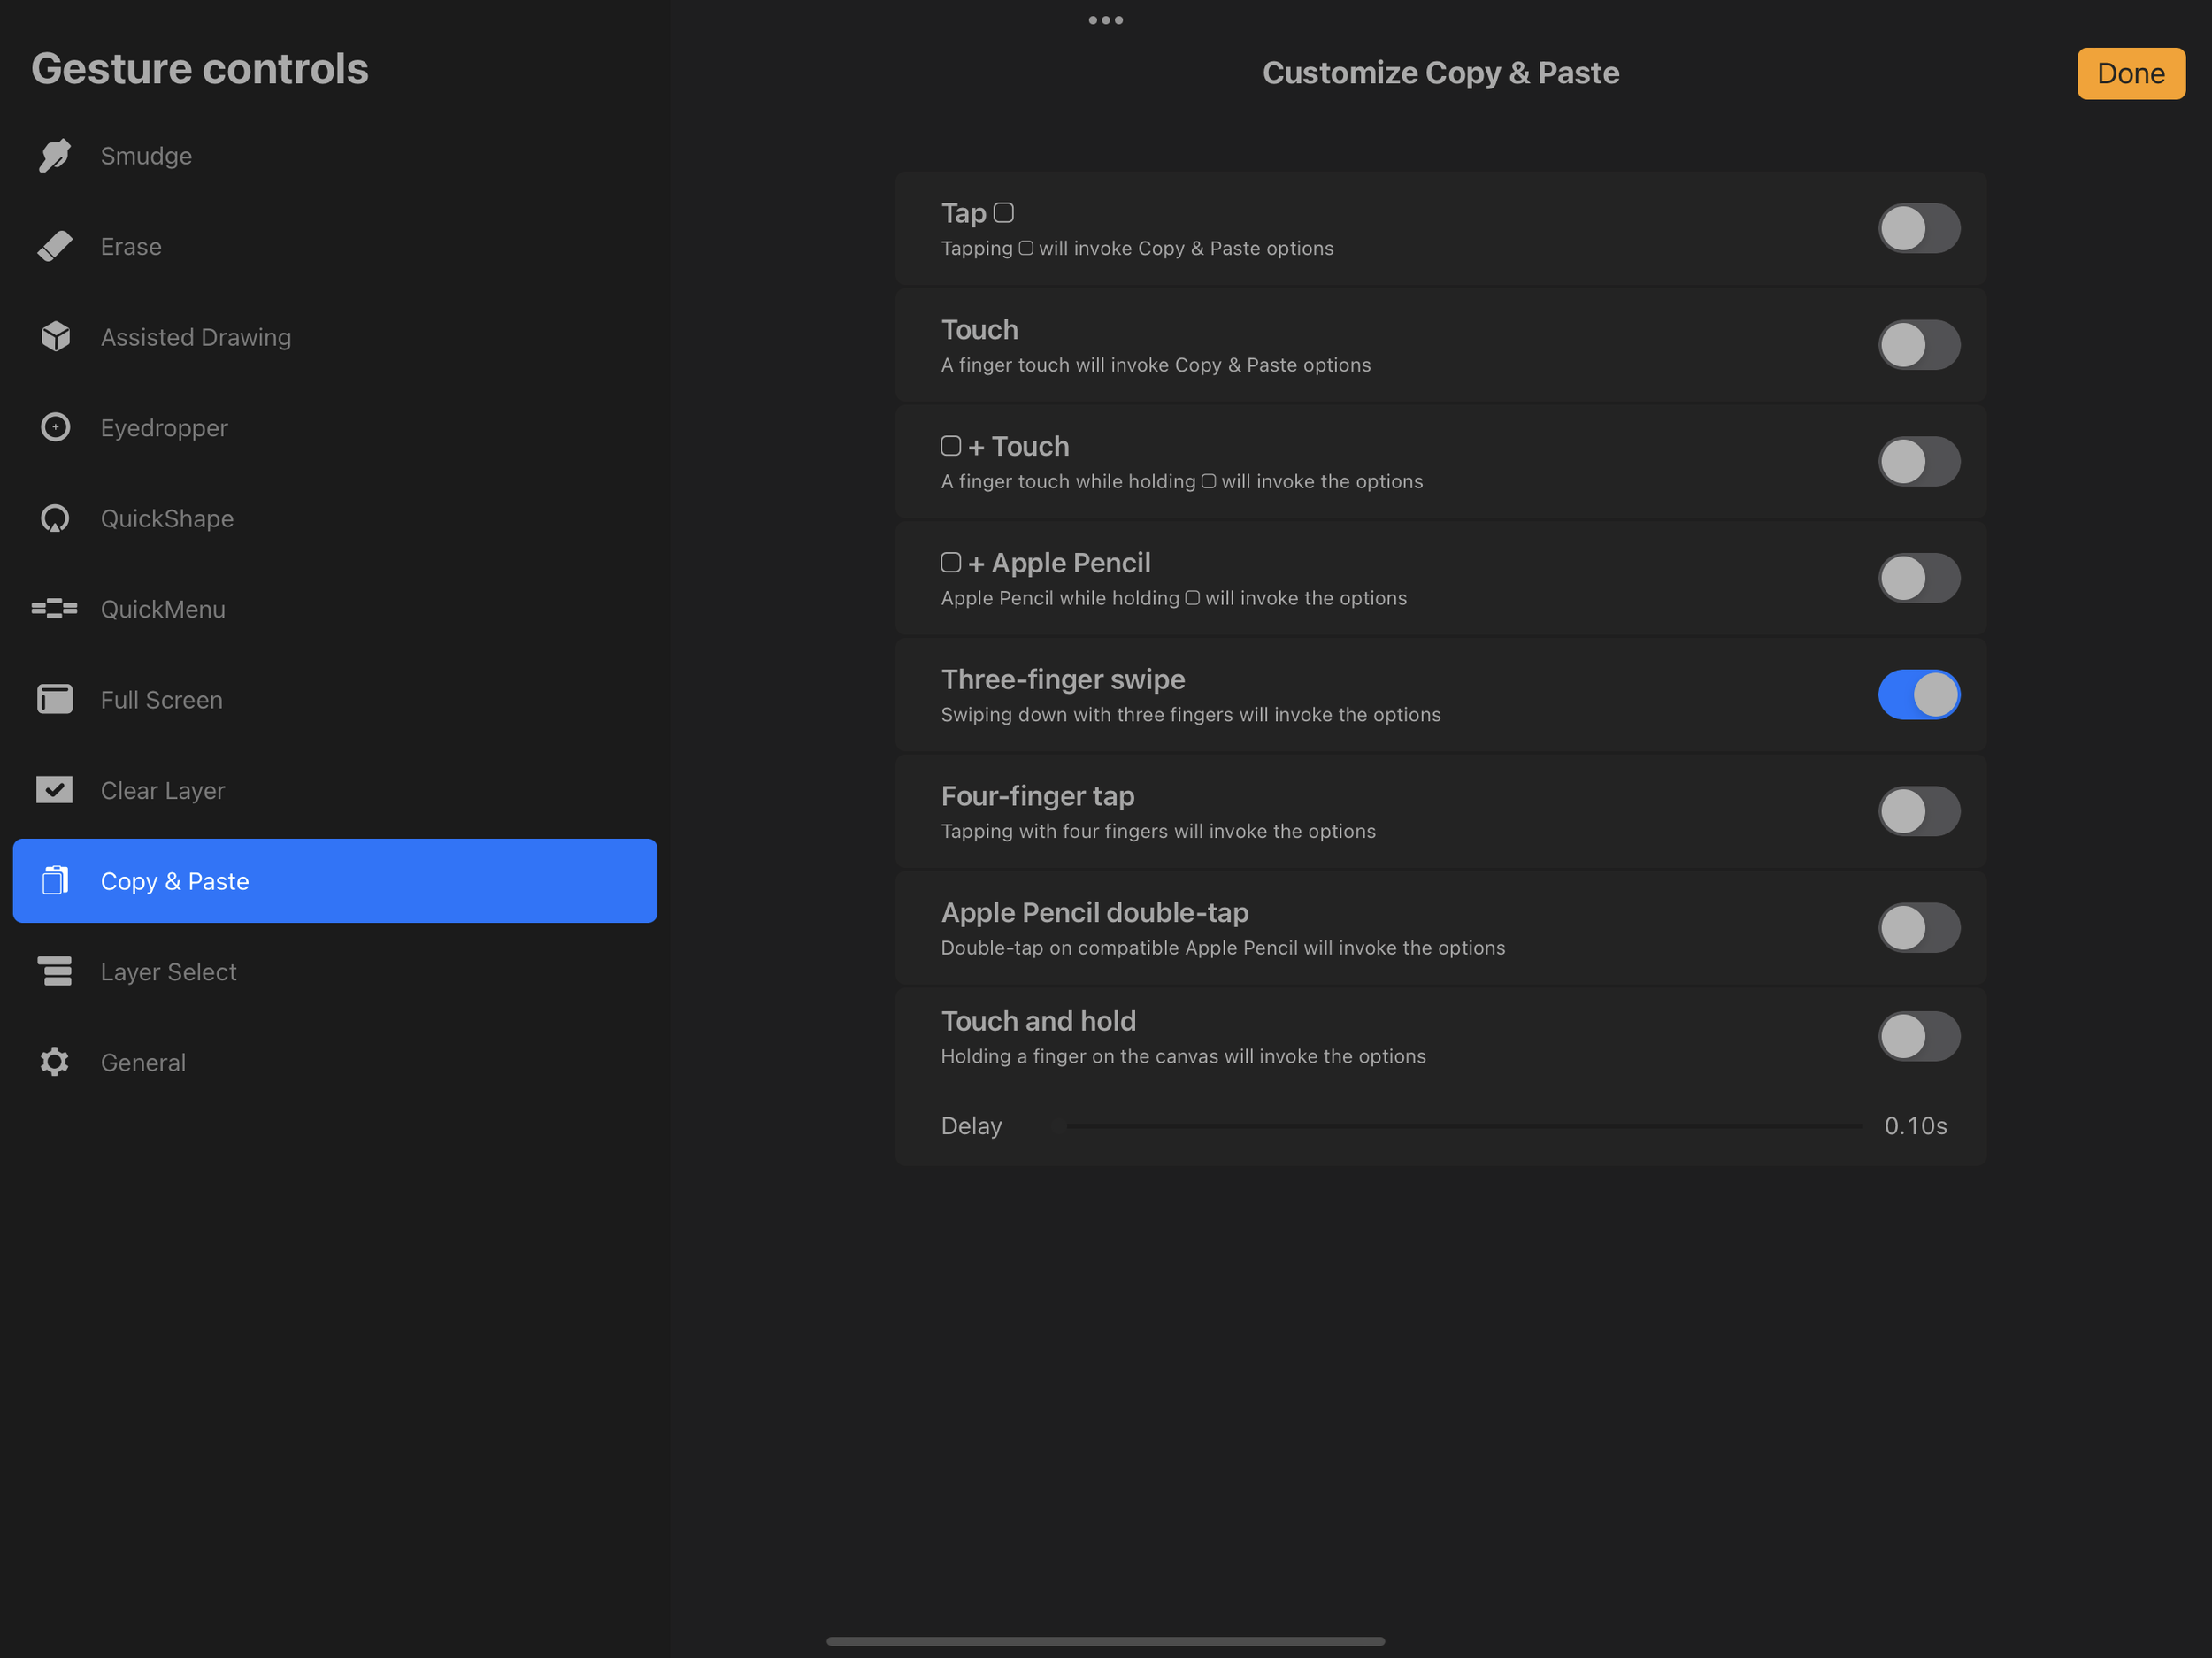Click the QuickMenu icon in sidebar
The width and height of the screenshot is (2212, 1658).
55,609
